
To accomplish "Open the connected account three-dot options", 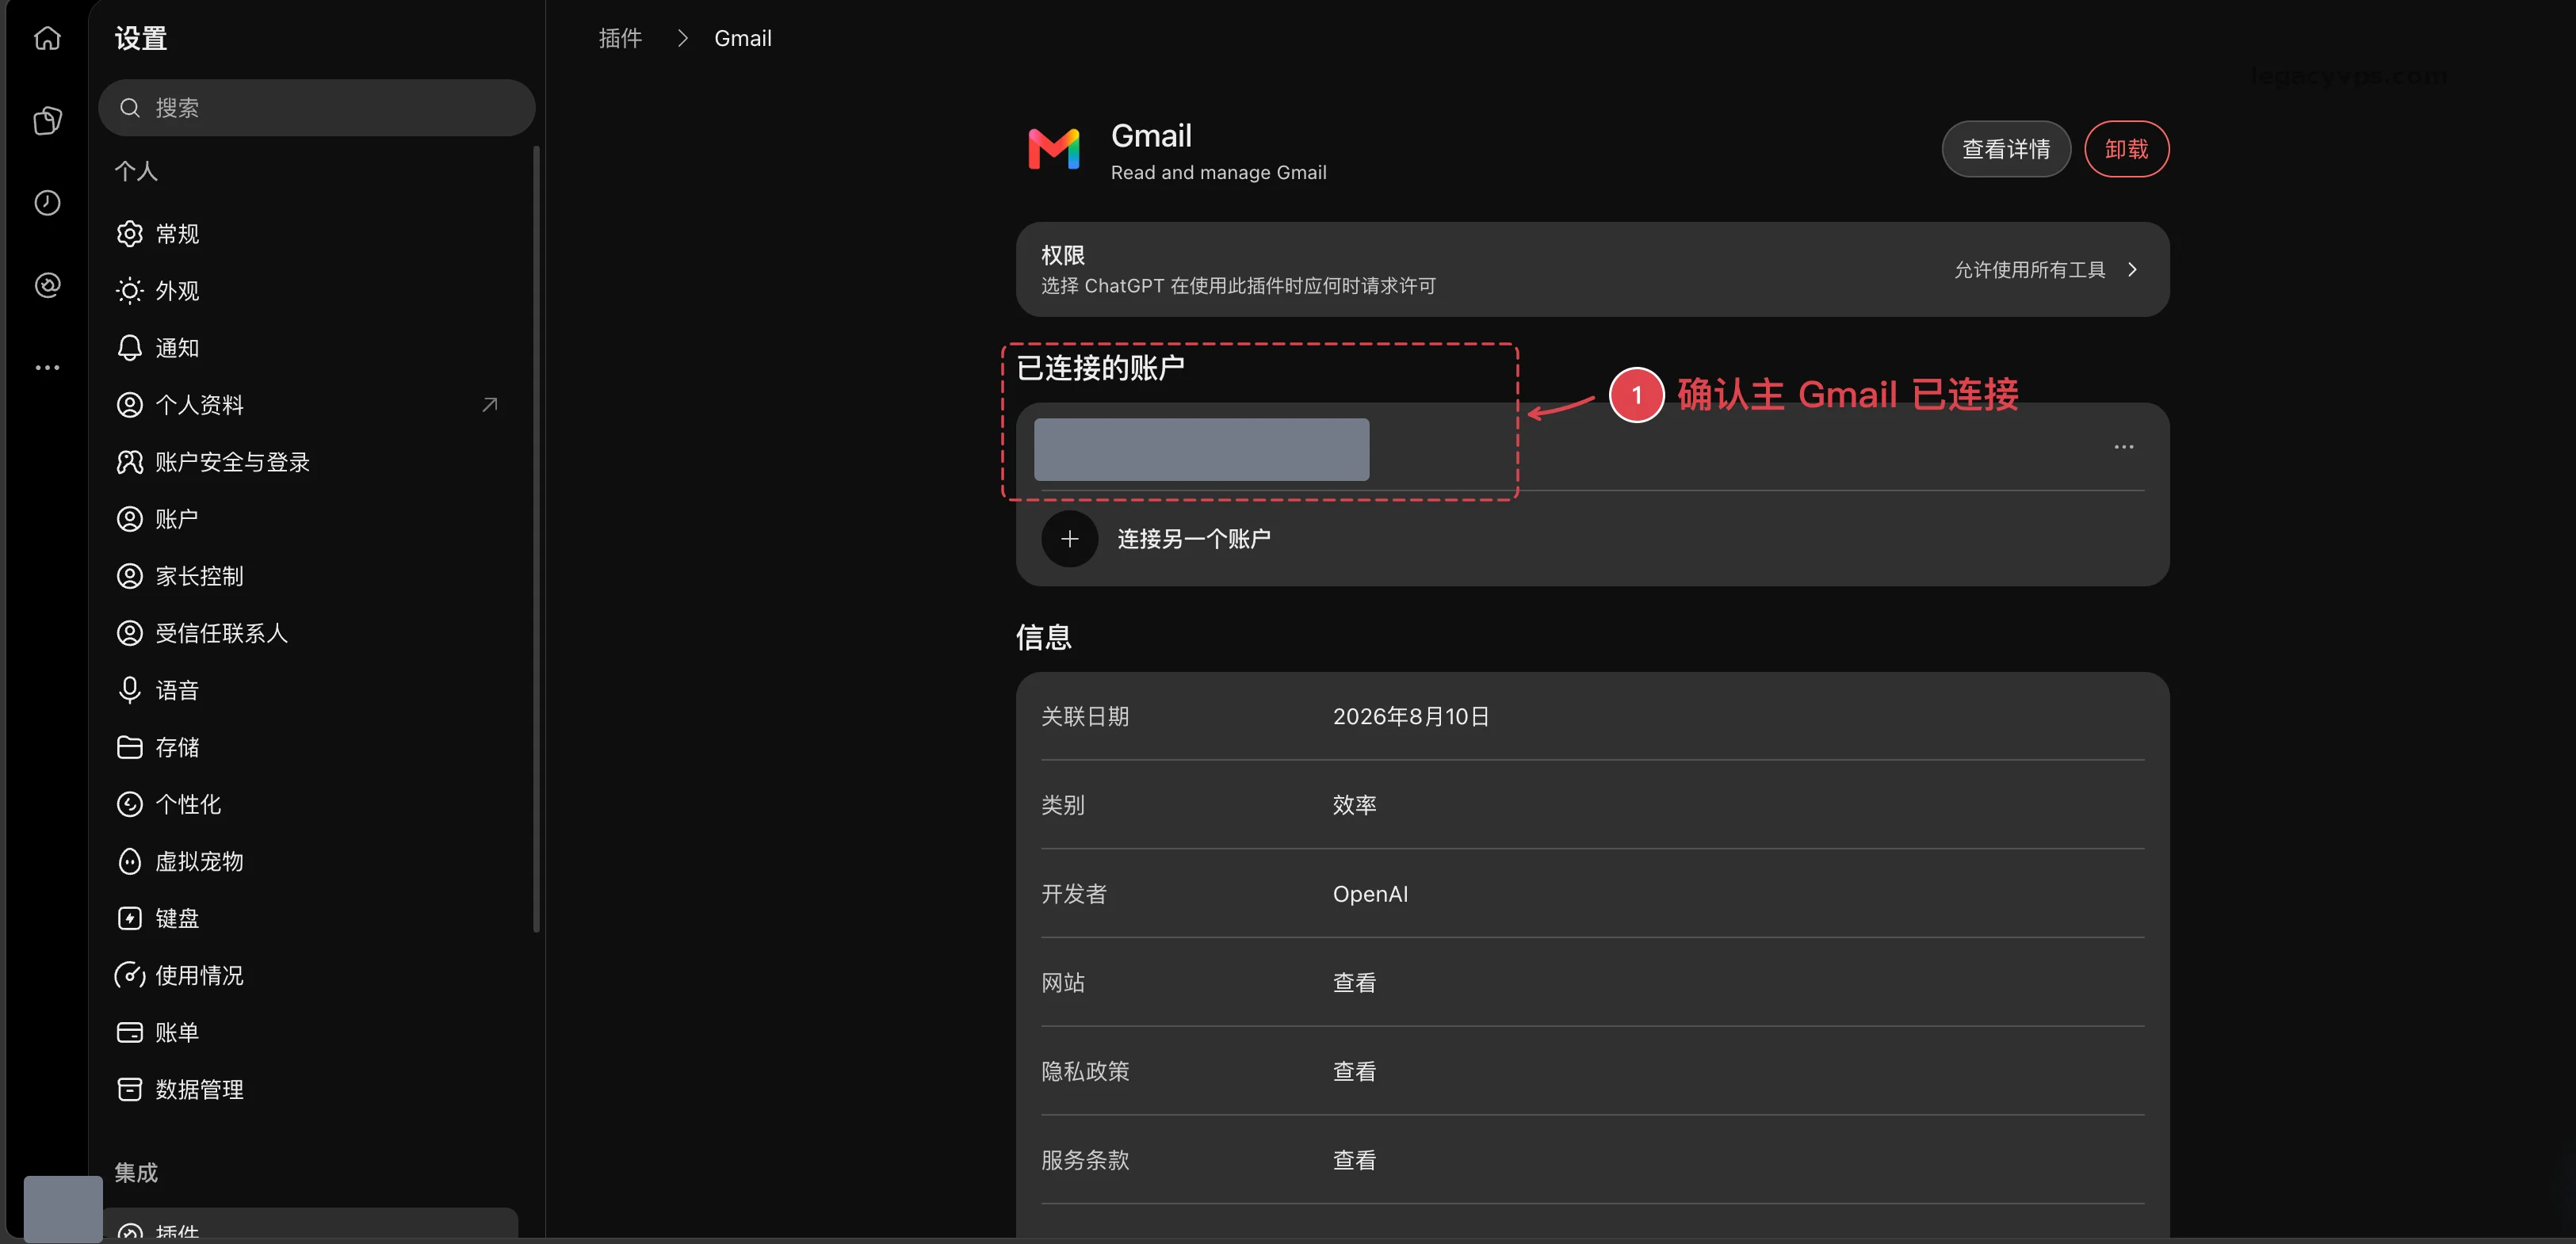I will pos(2123,447).
